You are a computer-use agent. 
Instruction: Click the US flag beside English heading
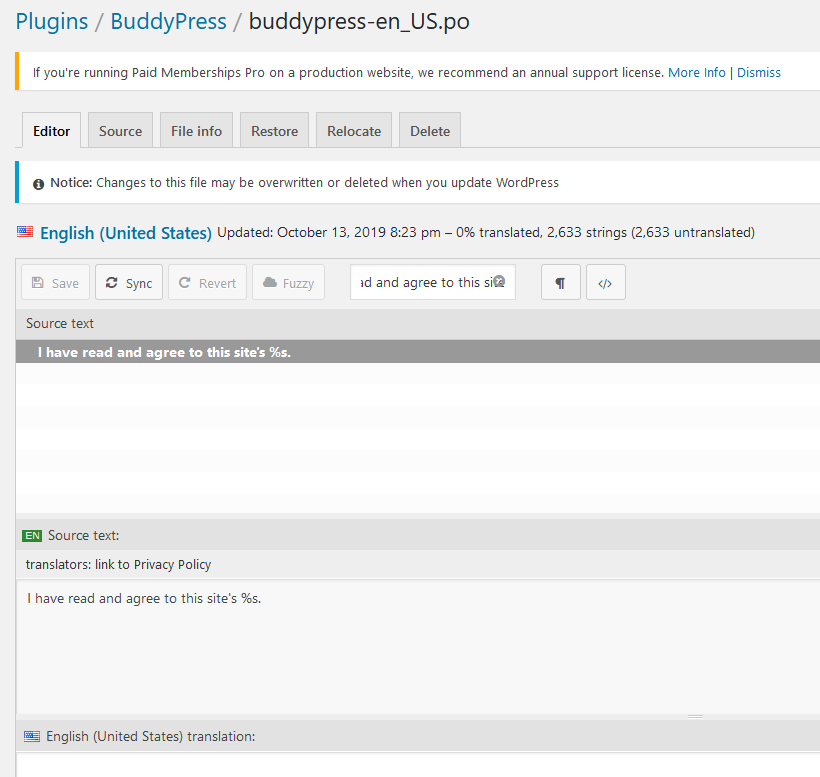tap(25, 232)
